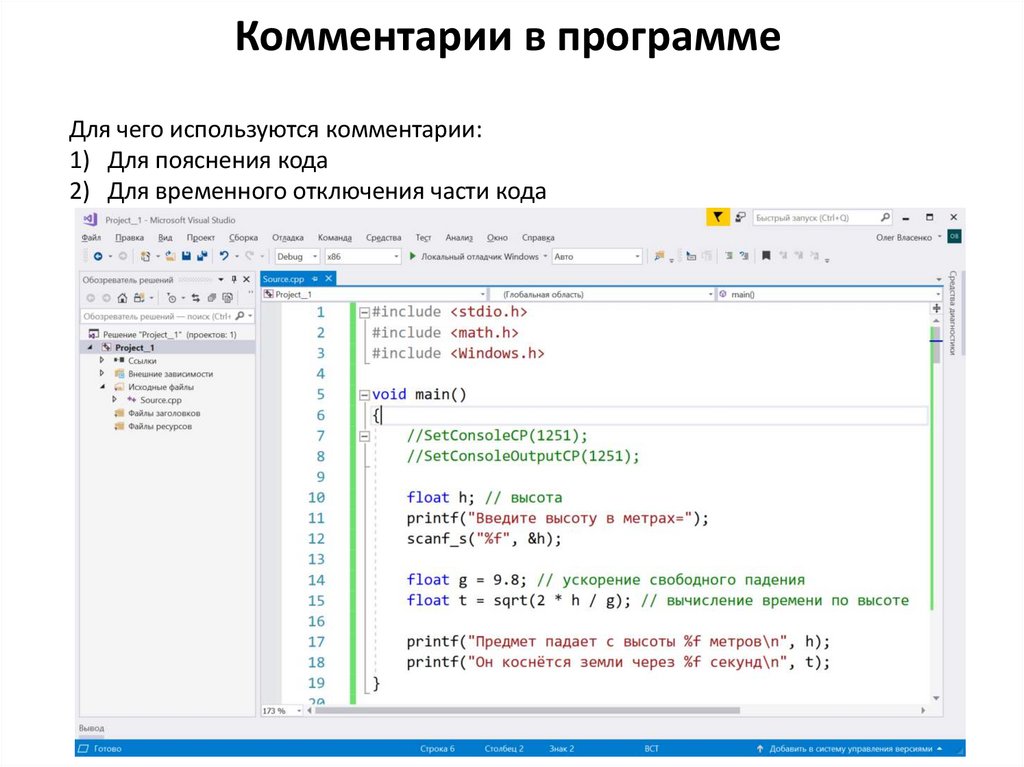Screen dimensions: 1024x767
Task: Collapse the Исходные файлы folder
Action: point(103,387)
